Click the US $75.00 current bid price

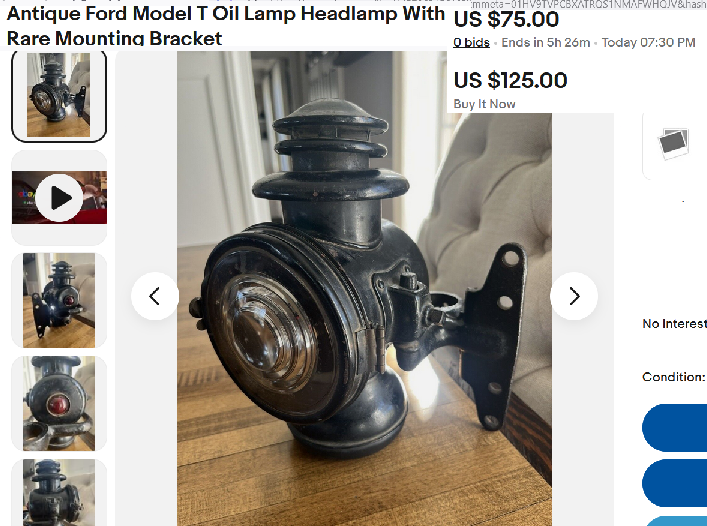point(506,19)
